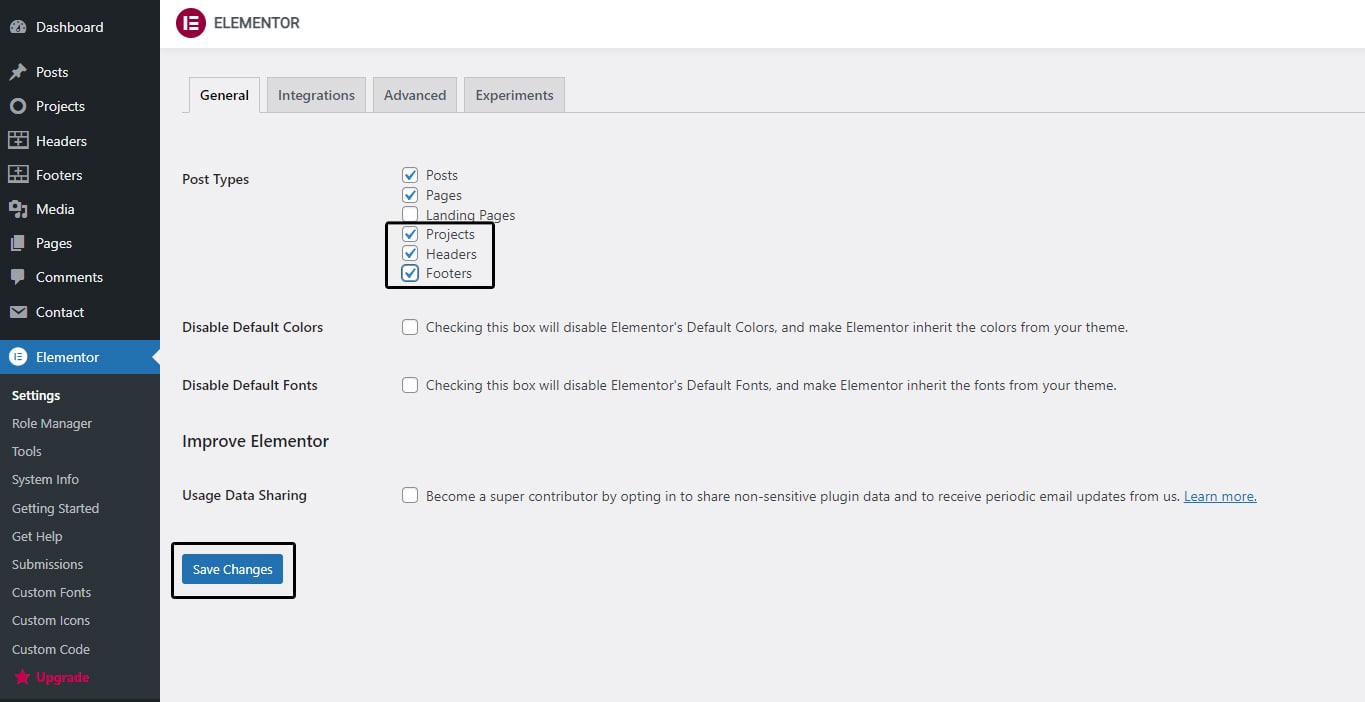Screen dimensions: 1365x702
Task: Switch to the Advanced tab
Action: click(415, 95)
